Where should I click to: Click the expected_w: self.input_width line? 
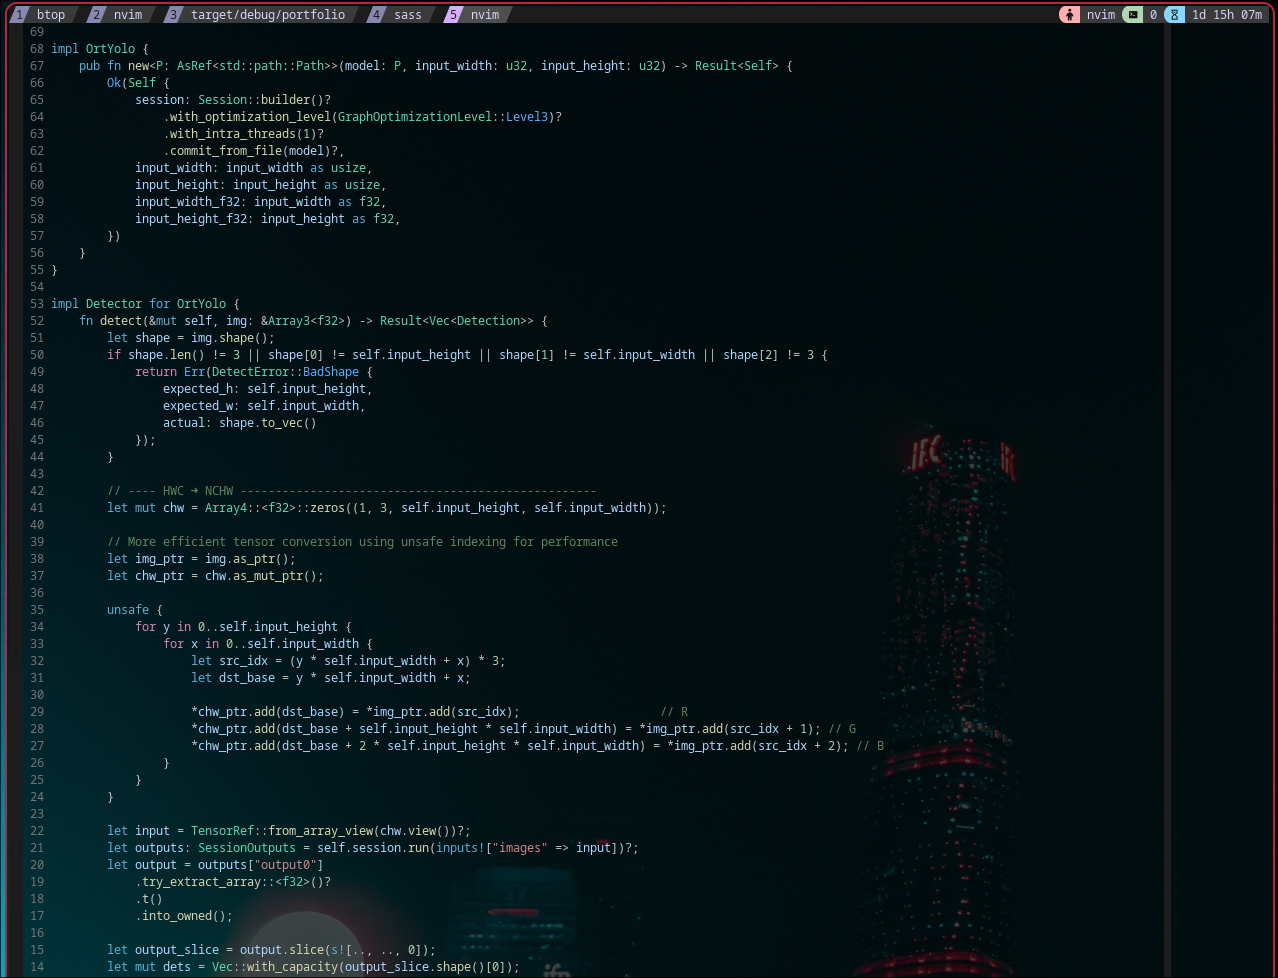pos(264,406)
